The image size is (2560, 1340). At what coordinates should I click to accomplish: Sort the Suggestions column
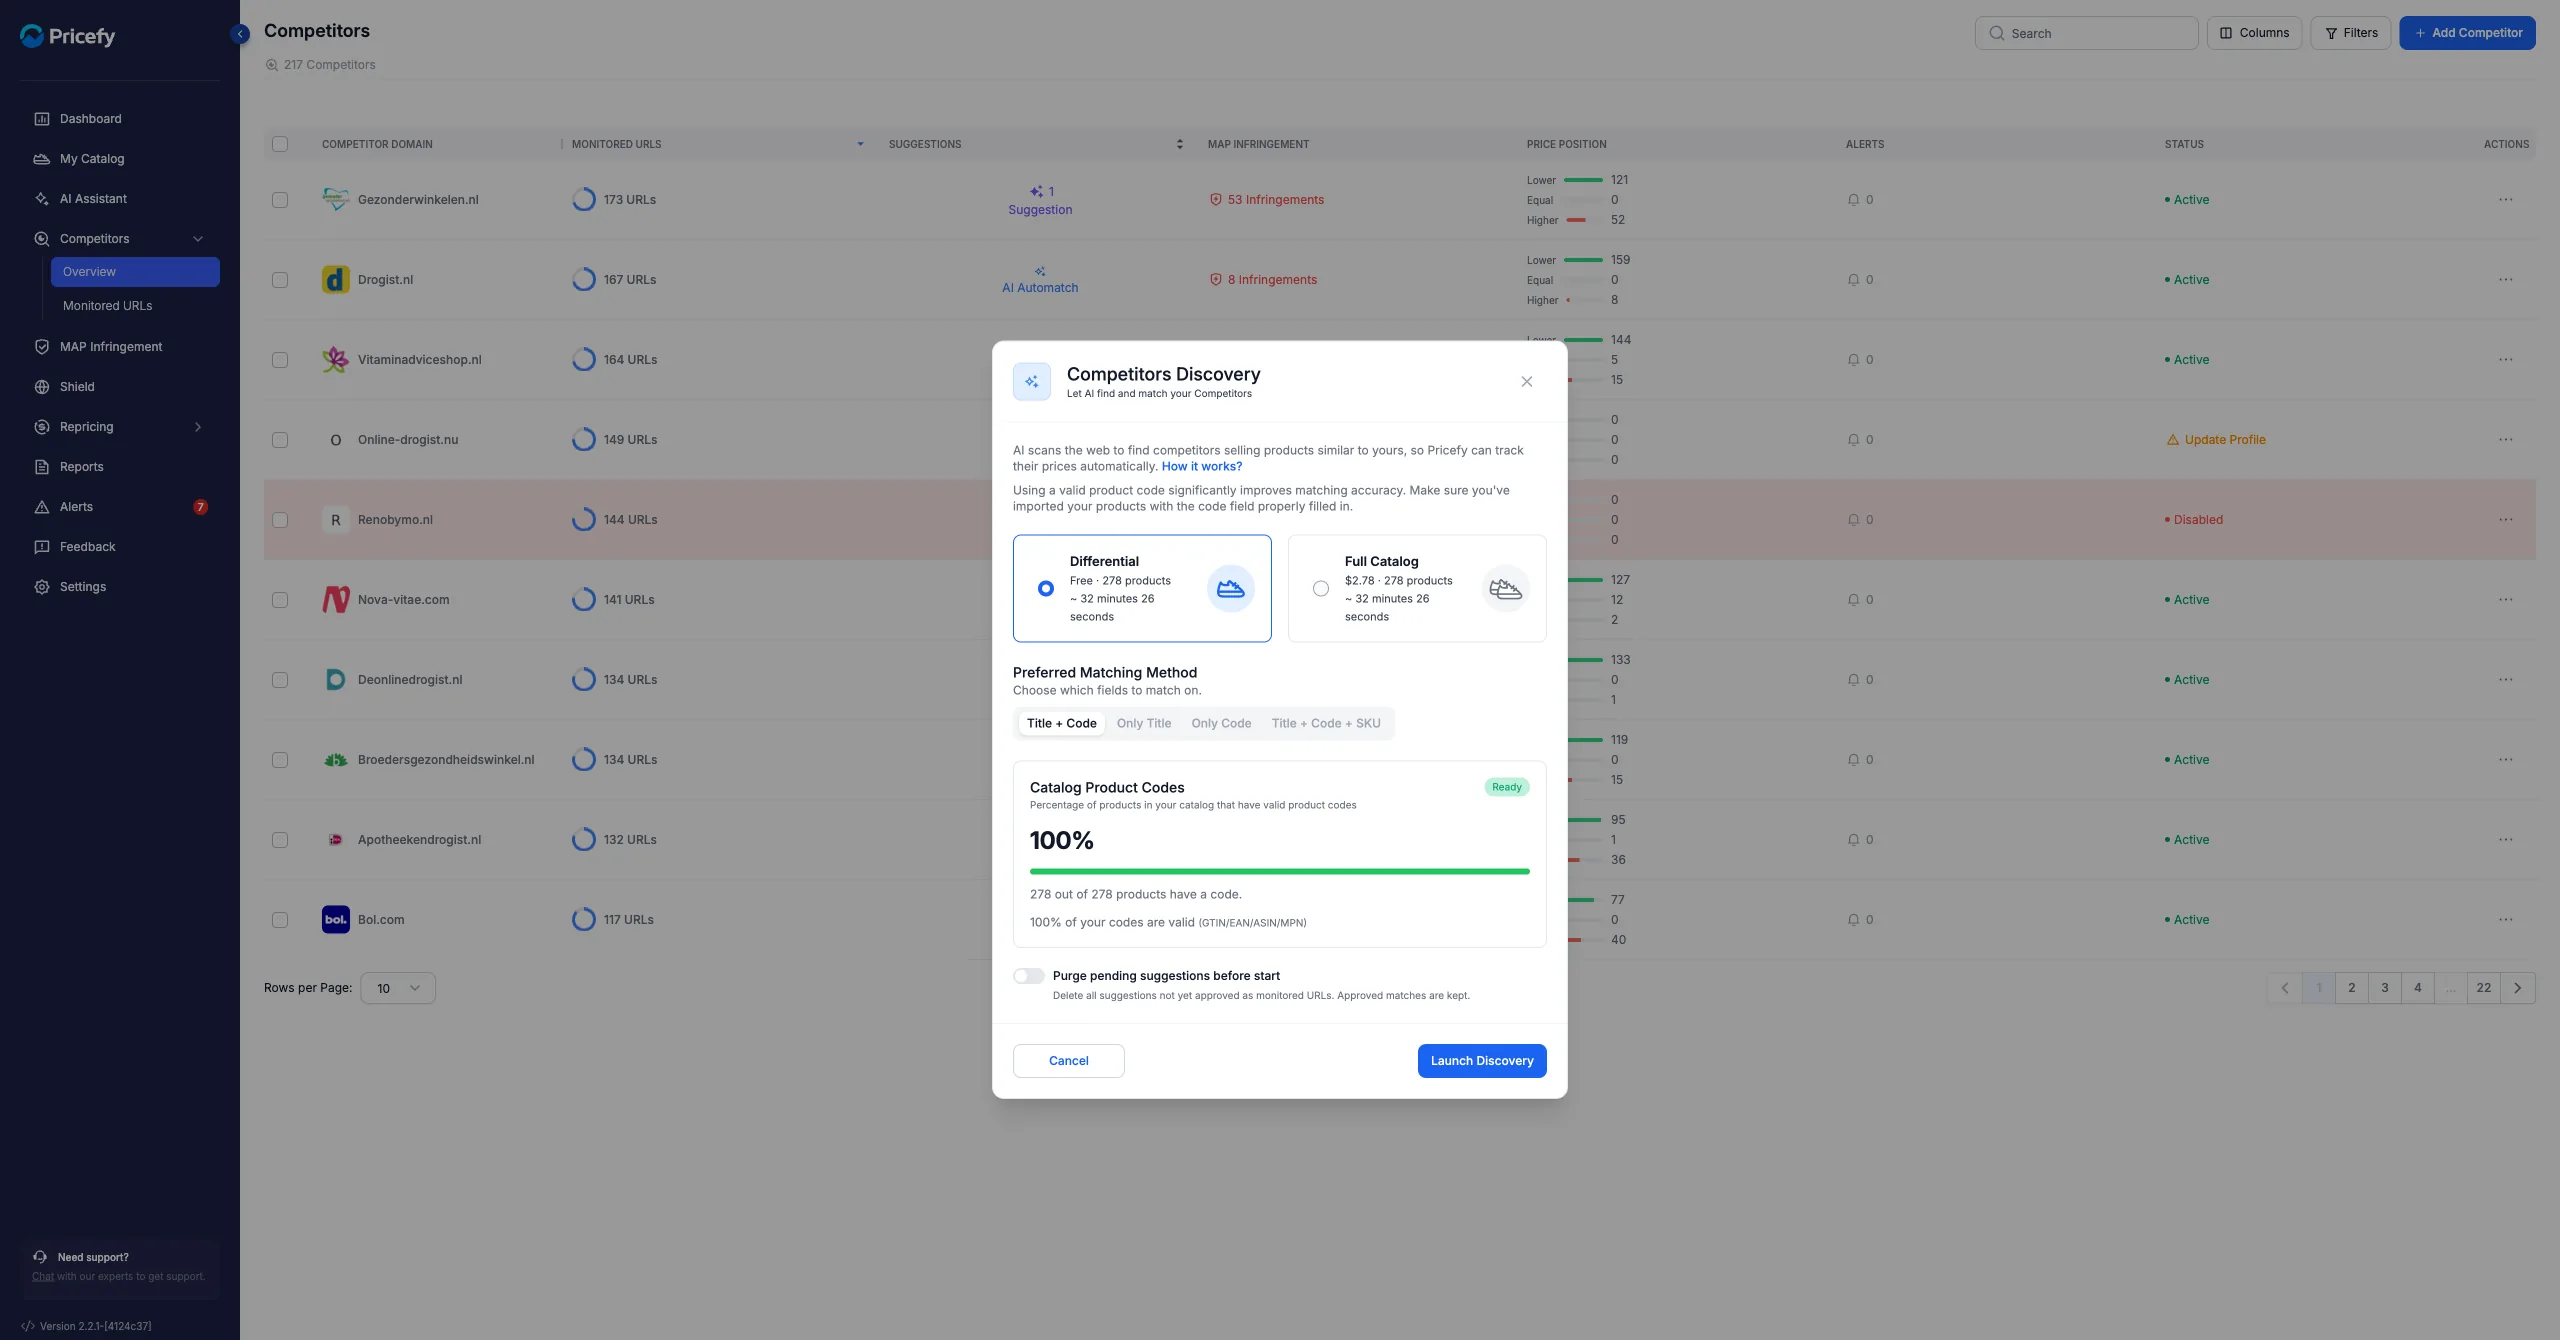click(1180, 144)
